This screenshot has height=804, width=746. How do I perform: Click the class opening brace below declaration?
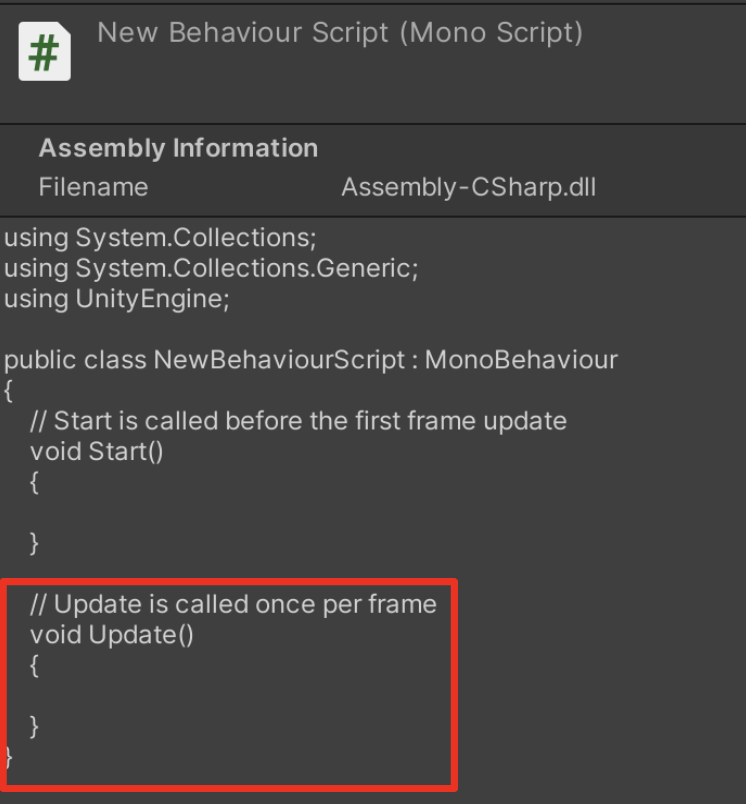[x=8, y=391]
